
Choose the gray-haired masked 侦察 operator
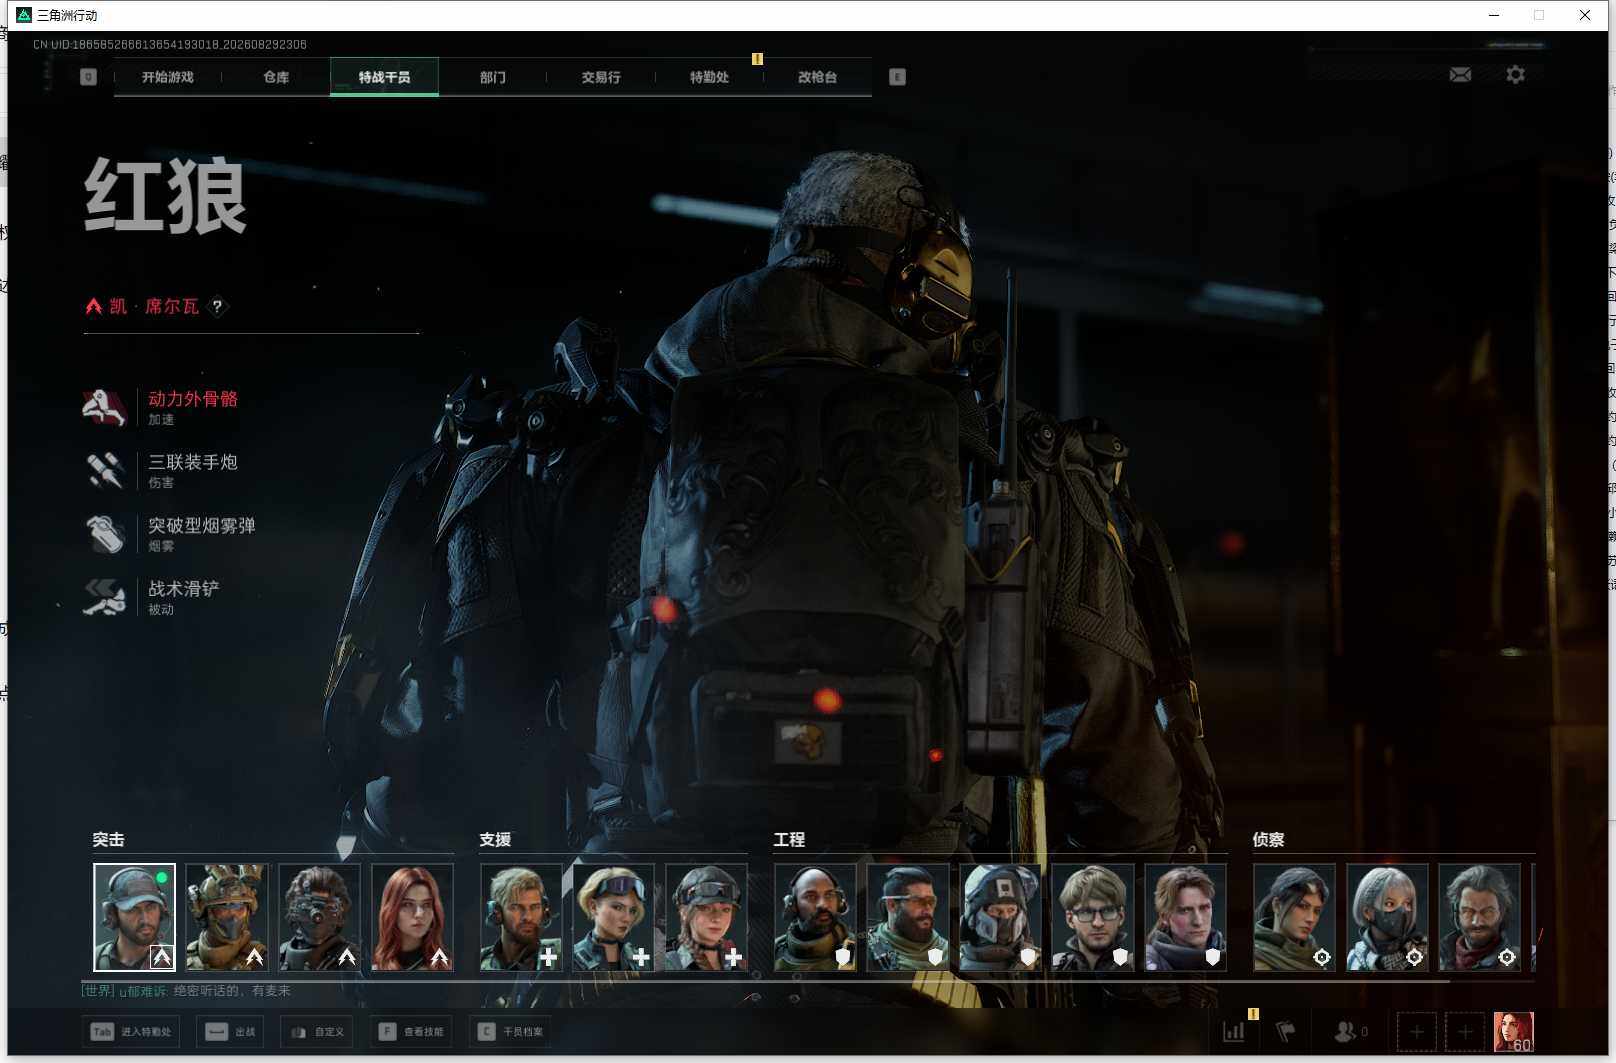click(1387, 917)
